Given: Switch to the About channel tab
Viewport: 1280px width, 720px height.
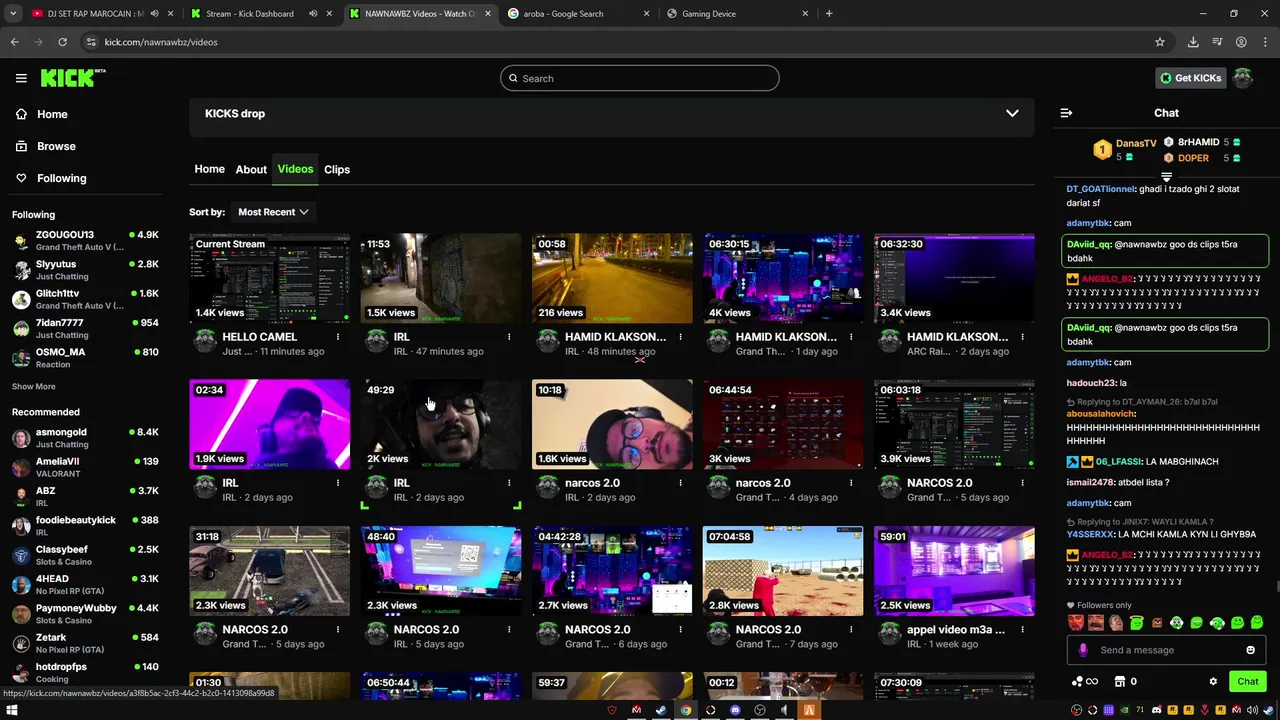Looking at the screenshot, I should pyautogui.click(x=251, y=169).
